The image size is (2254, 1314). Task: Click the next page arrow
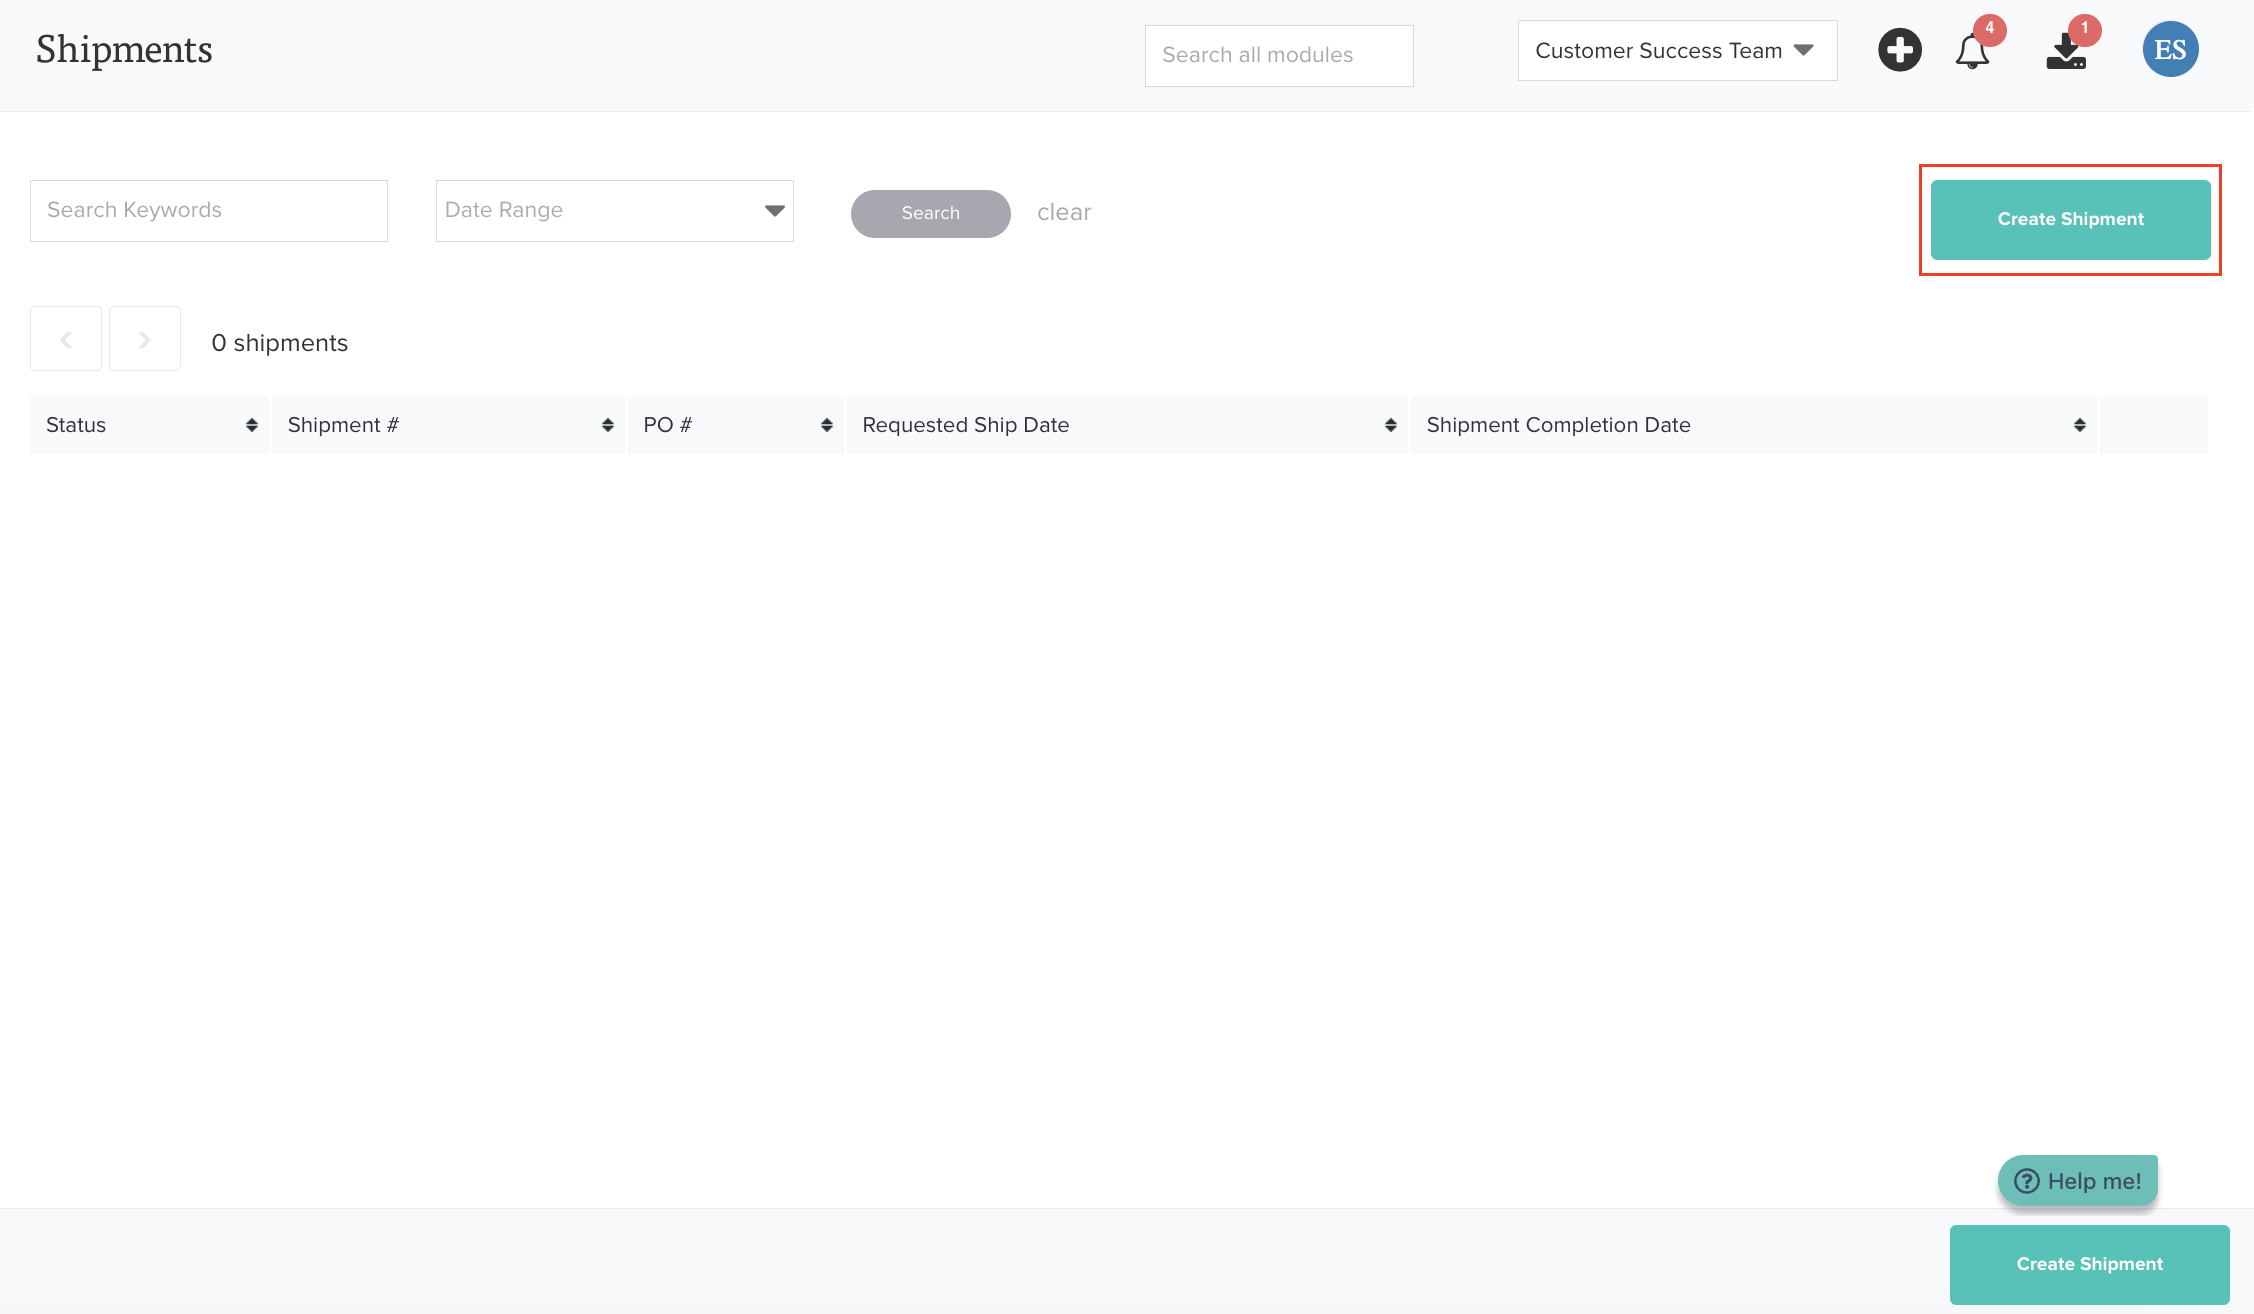pyautogui.click(x=145, y=339)
